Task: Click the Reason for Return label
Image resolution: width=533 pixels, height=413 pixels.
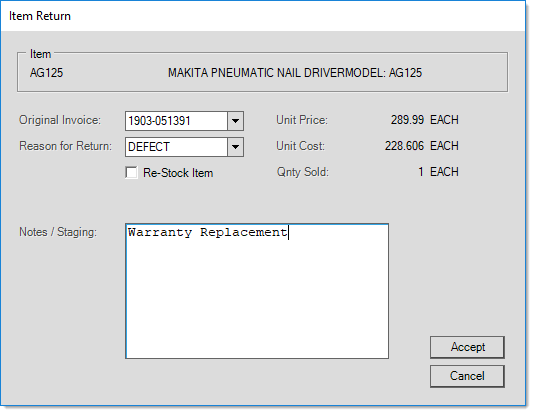Action: (65, 146)
